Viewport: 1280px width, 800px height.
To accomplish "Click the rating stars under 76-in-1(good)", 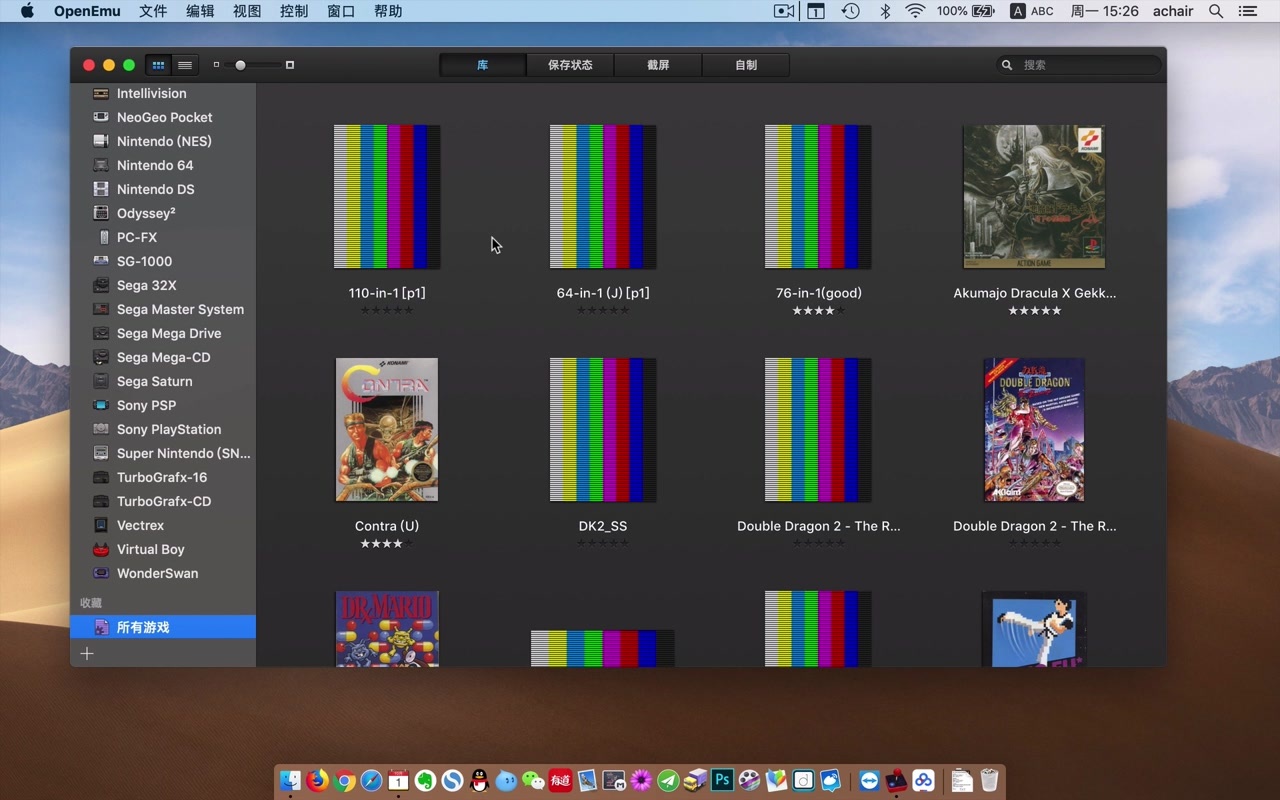I will [x=819, y=311].
